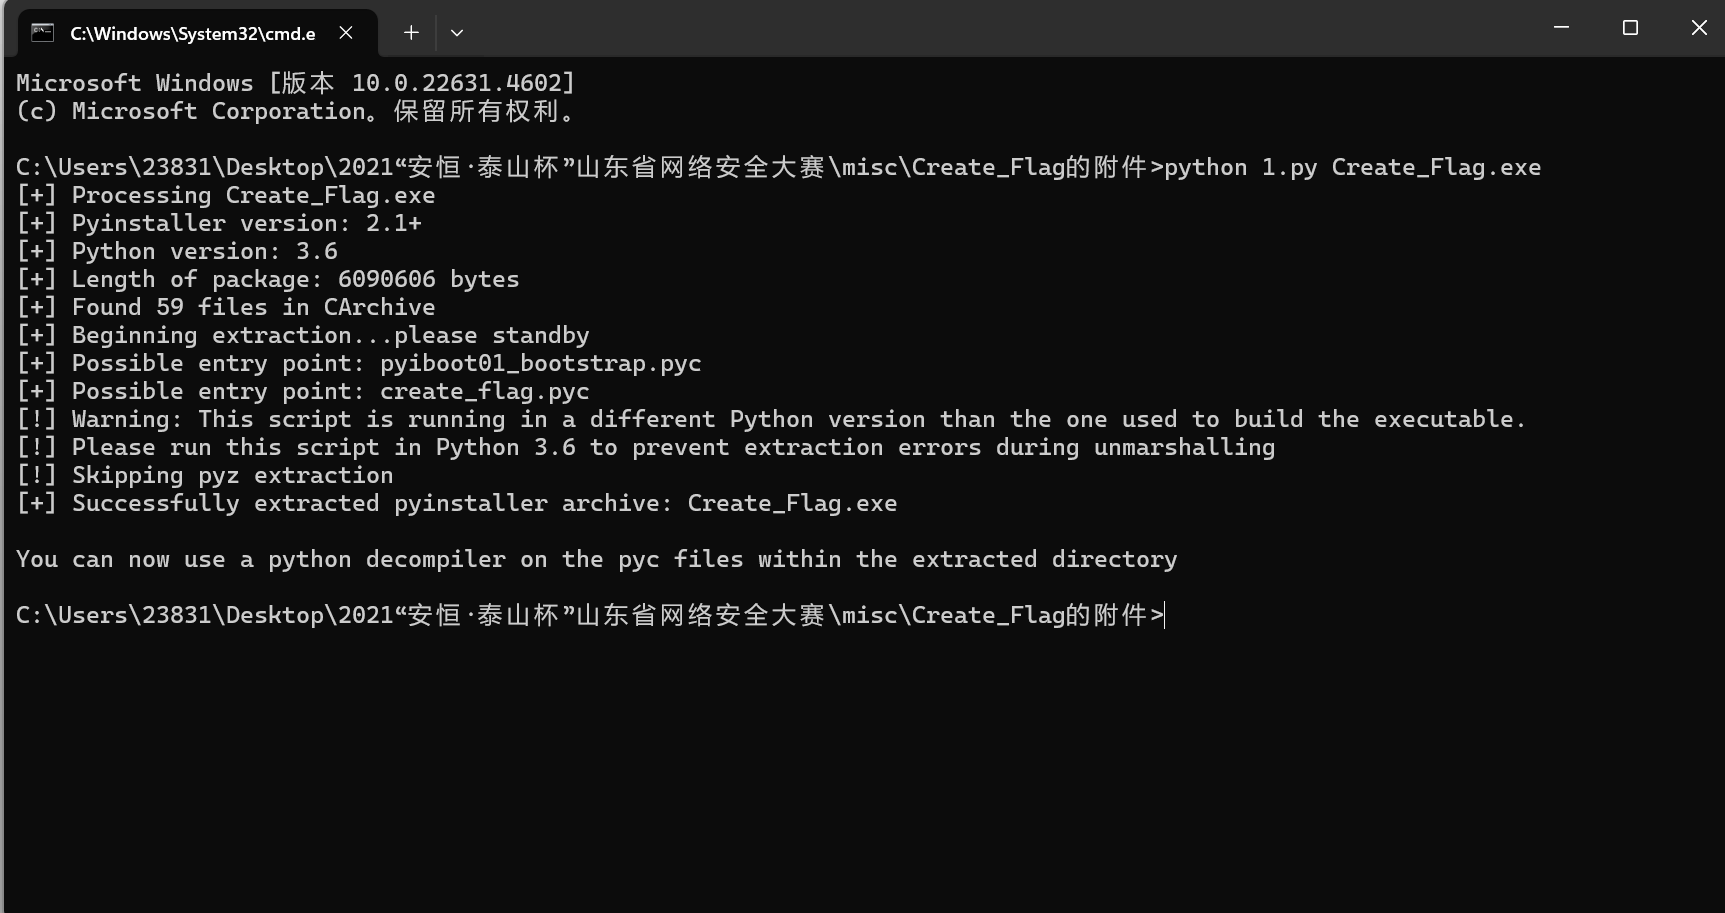1725x913 pixels.
Task: Click the pyiboot01_bootstrap.pyc entry point text
Action: click(540, 363)
